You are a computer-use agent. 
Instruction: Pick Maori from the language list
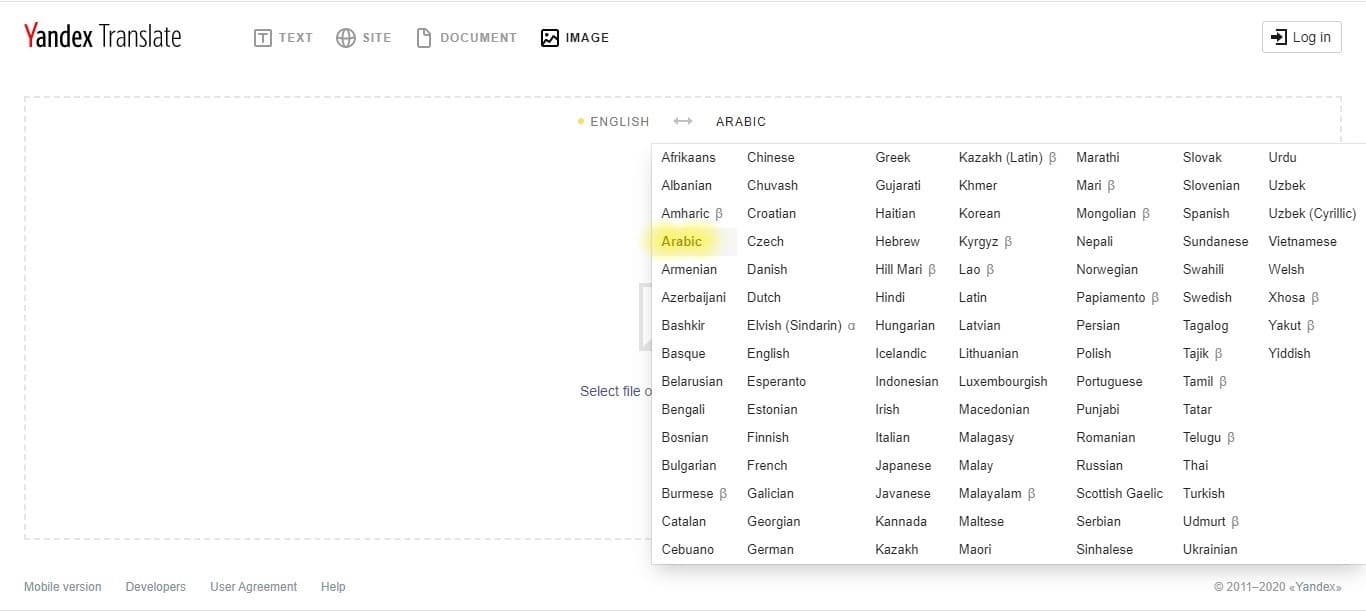click(975, 549)
